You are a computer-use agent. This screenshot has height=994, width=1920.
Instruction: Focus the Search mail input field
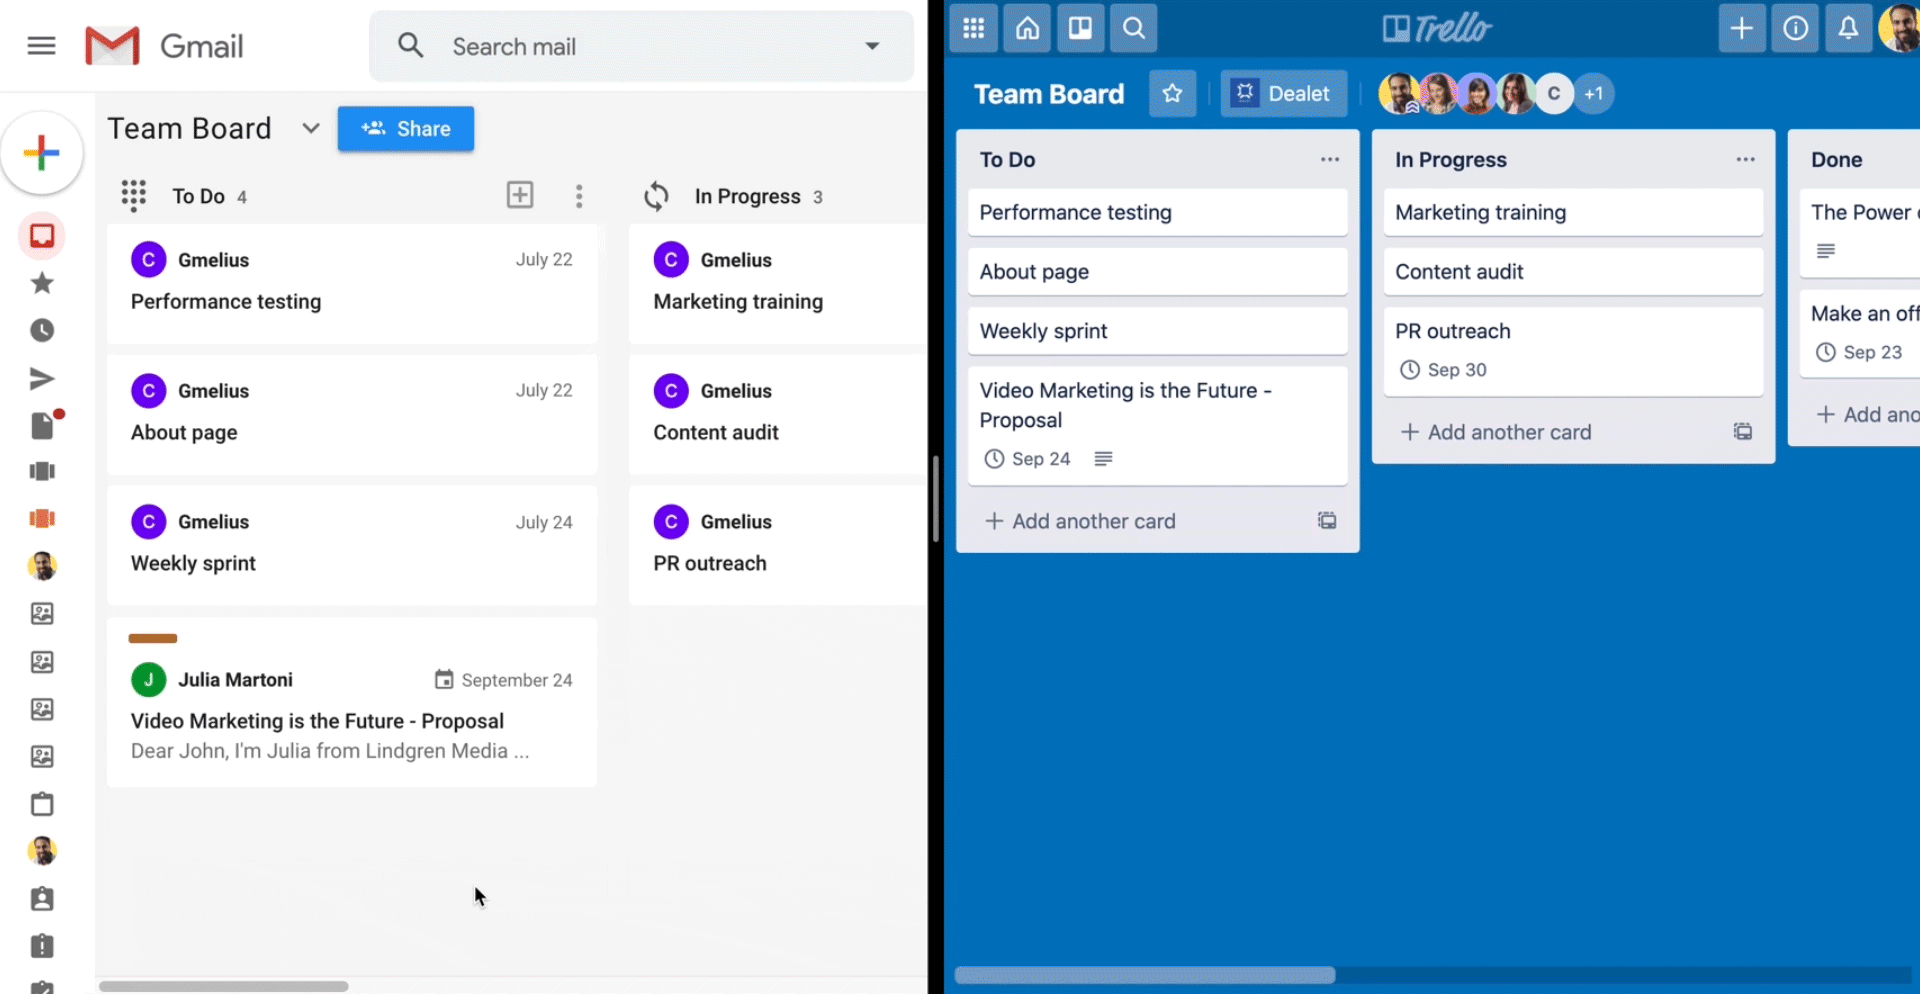pos(641,46)
